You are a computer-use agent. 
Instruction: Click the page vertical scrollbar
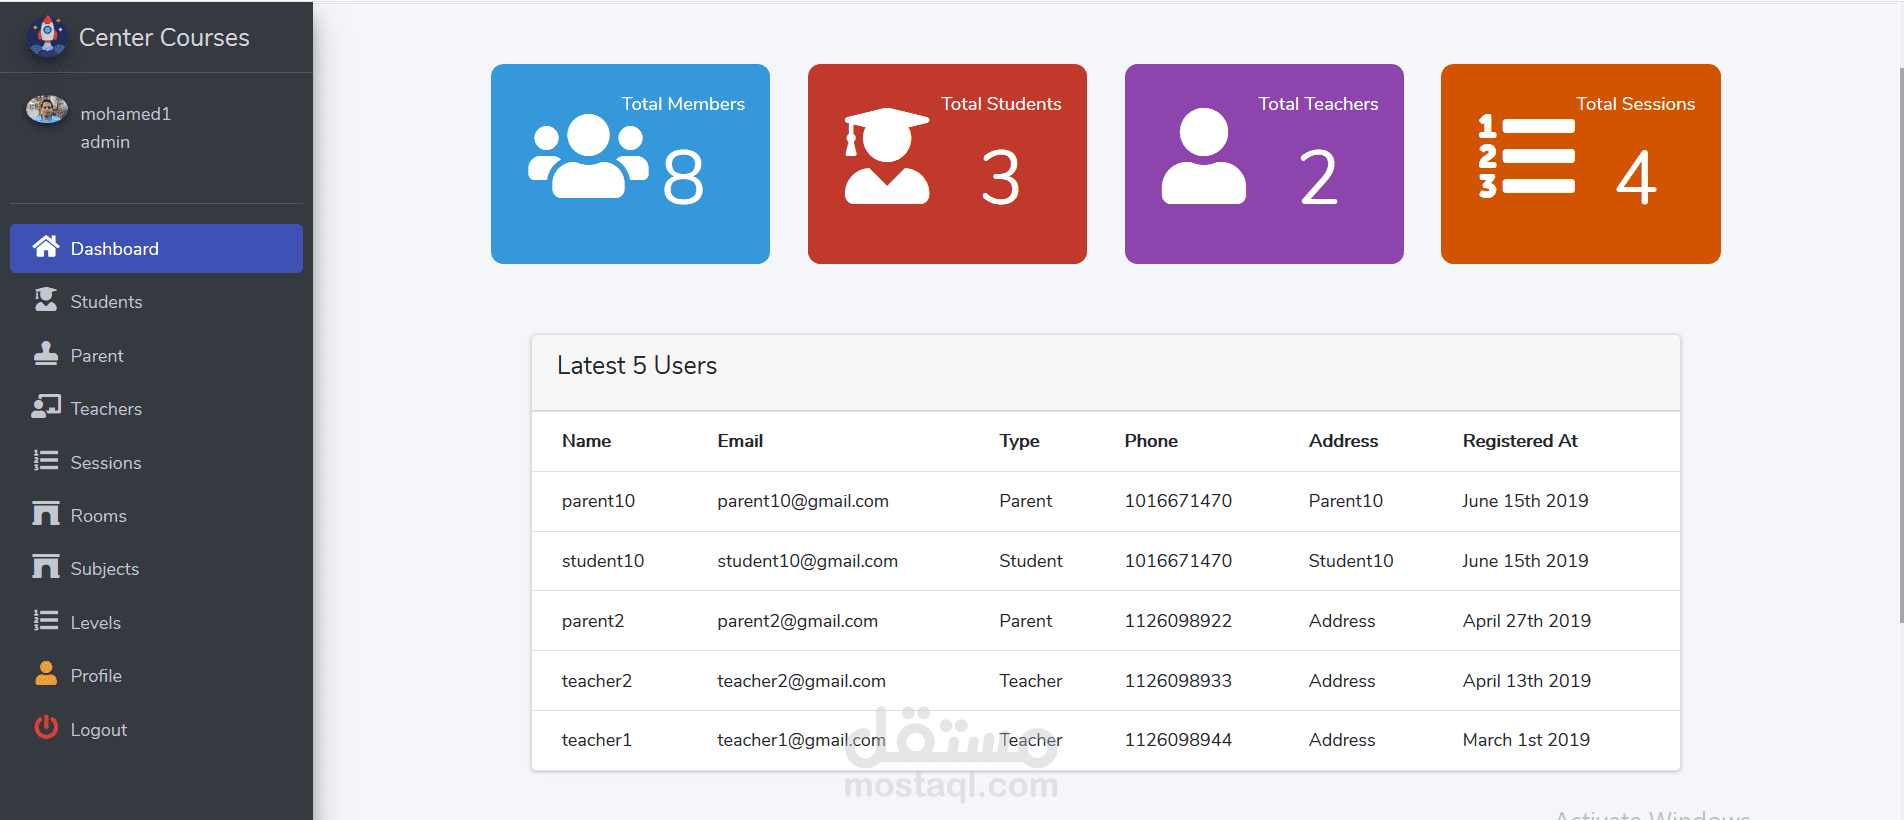point(1900,345)
